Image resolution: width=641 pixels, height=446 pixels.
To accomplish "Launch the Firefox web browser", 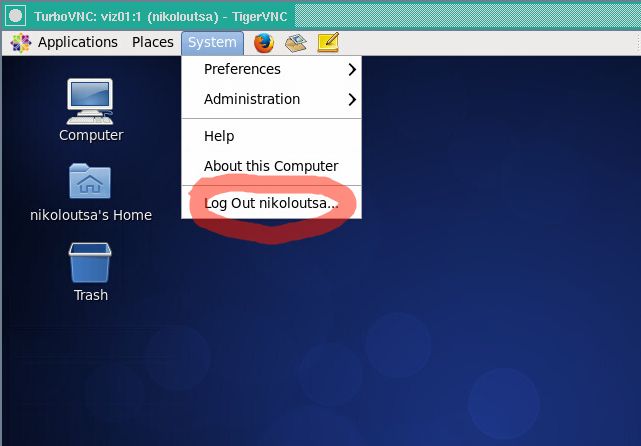I will tap(264, 42).
